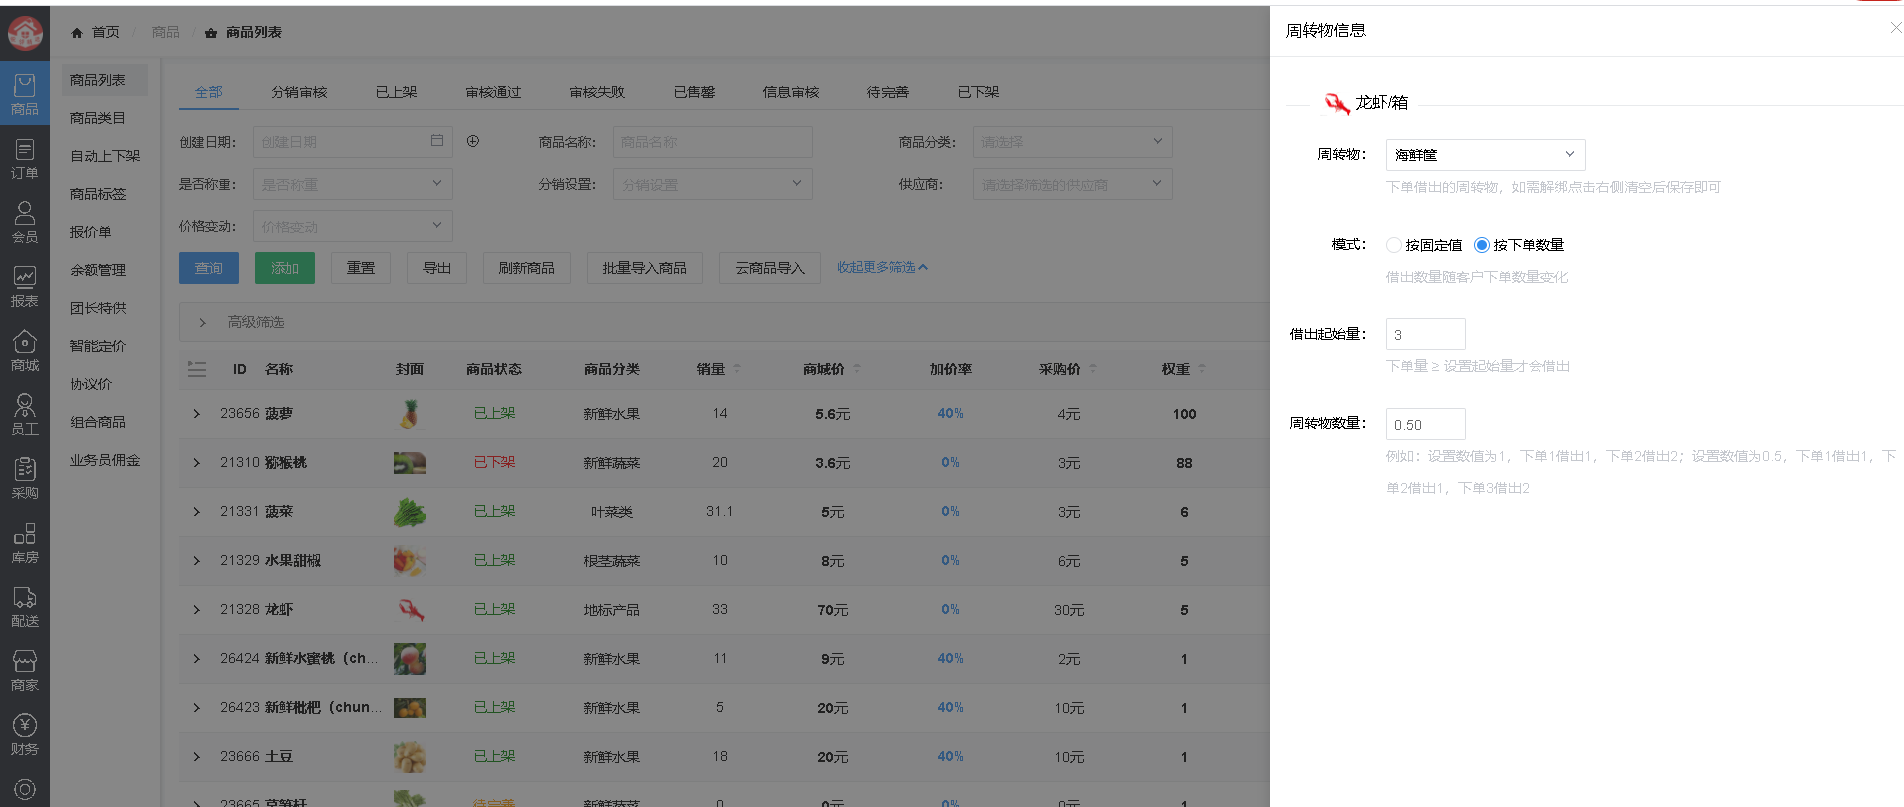Switch to the 审核通过 tab
Image resolution: width=1904 pixels, height=807 pixels.
(x=493, y=92)
